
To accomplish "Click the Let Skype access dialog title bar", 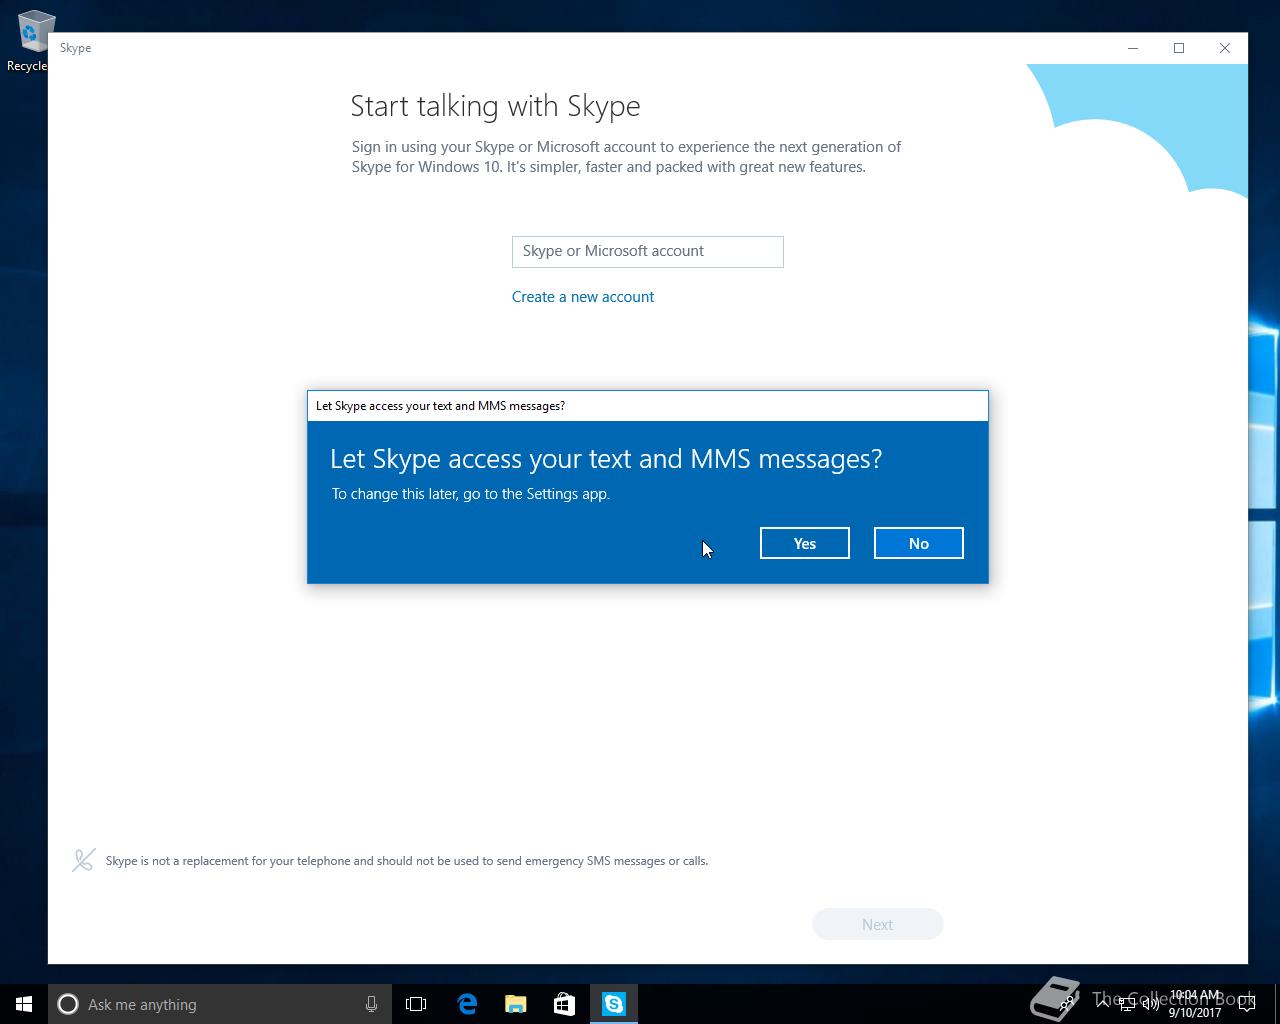I will 648,406.
